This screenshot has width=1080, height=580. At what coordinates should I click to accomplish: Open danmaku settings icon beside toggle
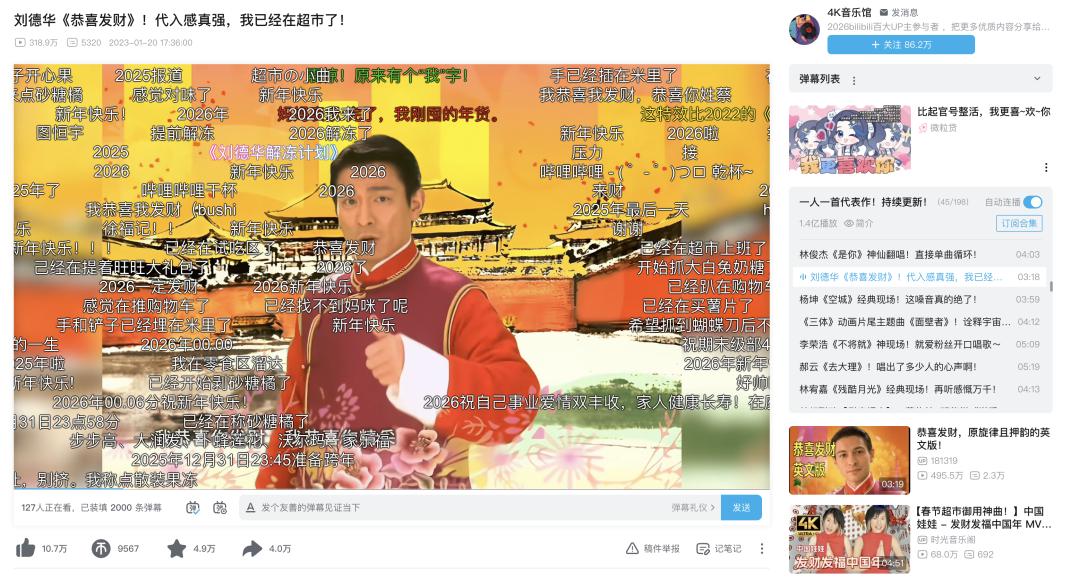(220, 508)
